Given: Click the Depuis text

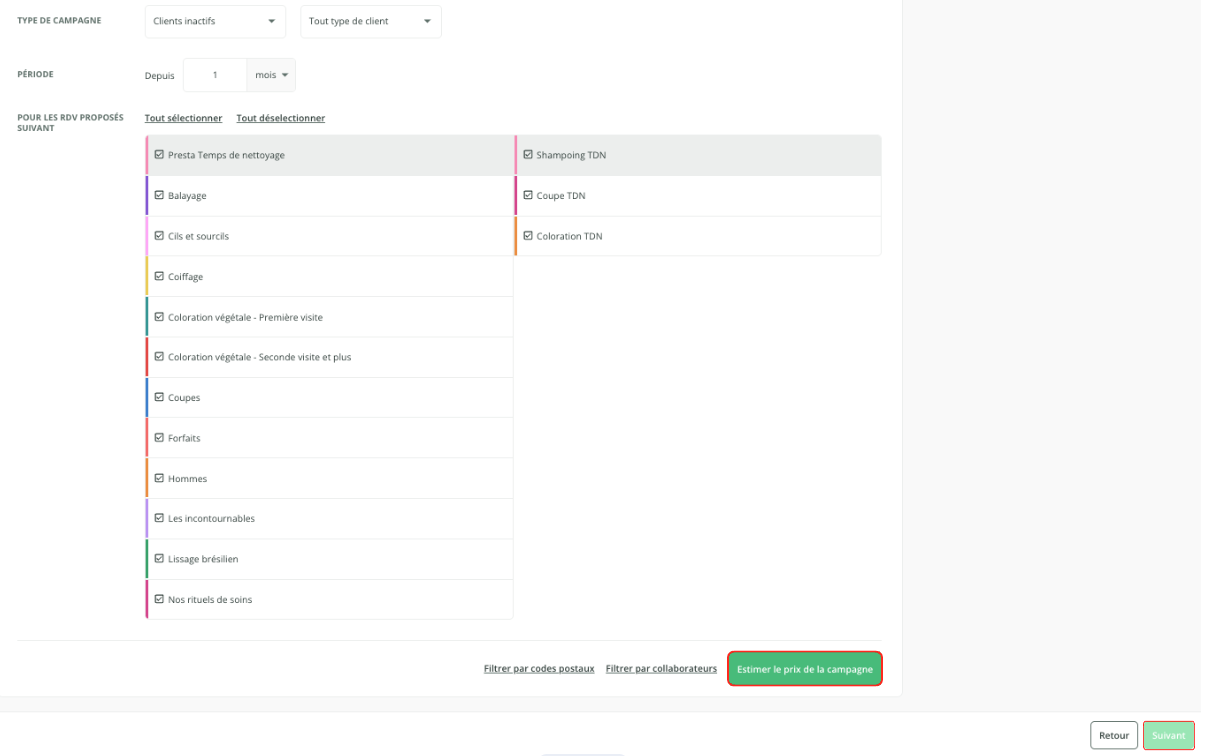Looking at the screenshot, I should (160, 76).
